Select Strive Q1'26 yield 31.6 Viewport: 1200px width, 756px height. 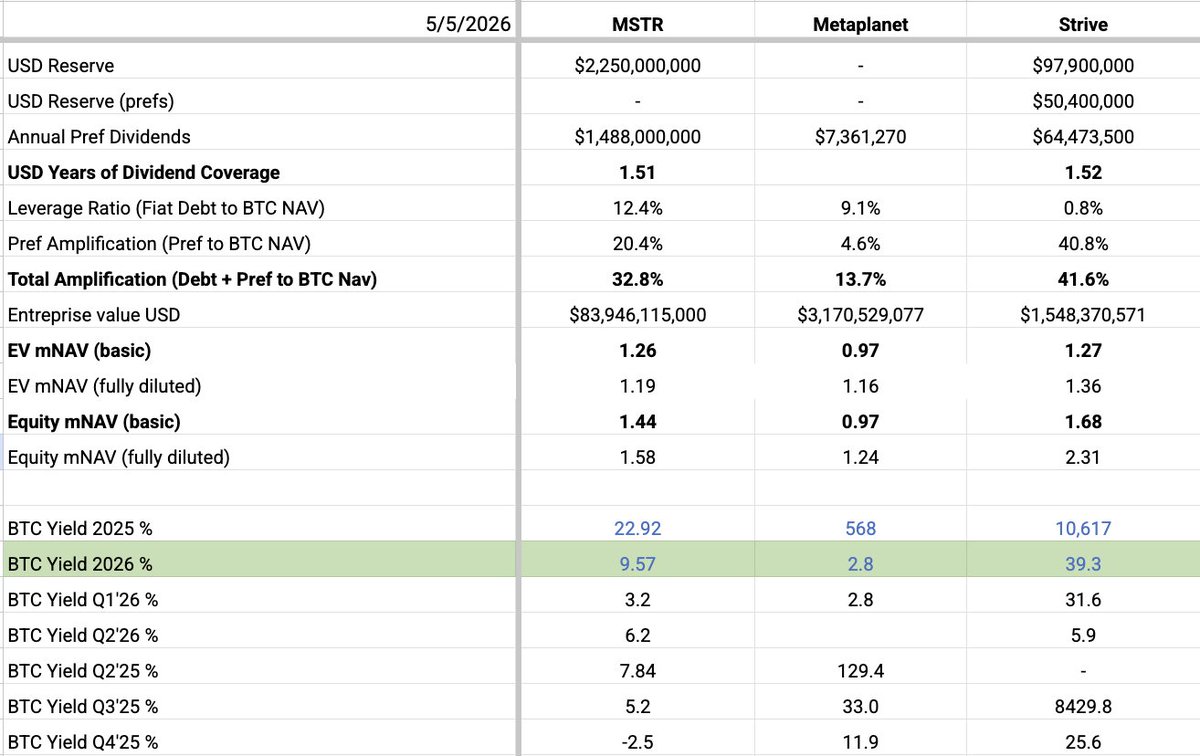click(x=1083, y=600)
